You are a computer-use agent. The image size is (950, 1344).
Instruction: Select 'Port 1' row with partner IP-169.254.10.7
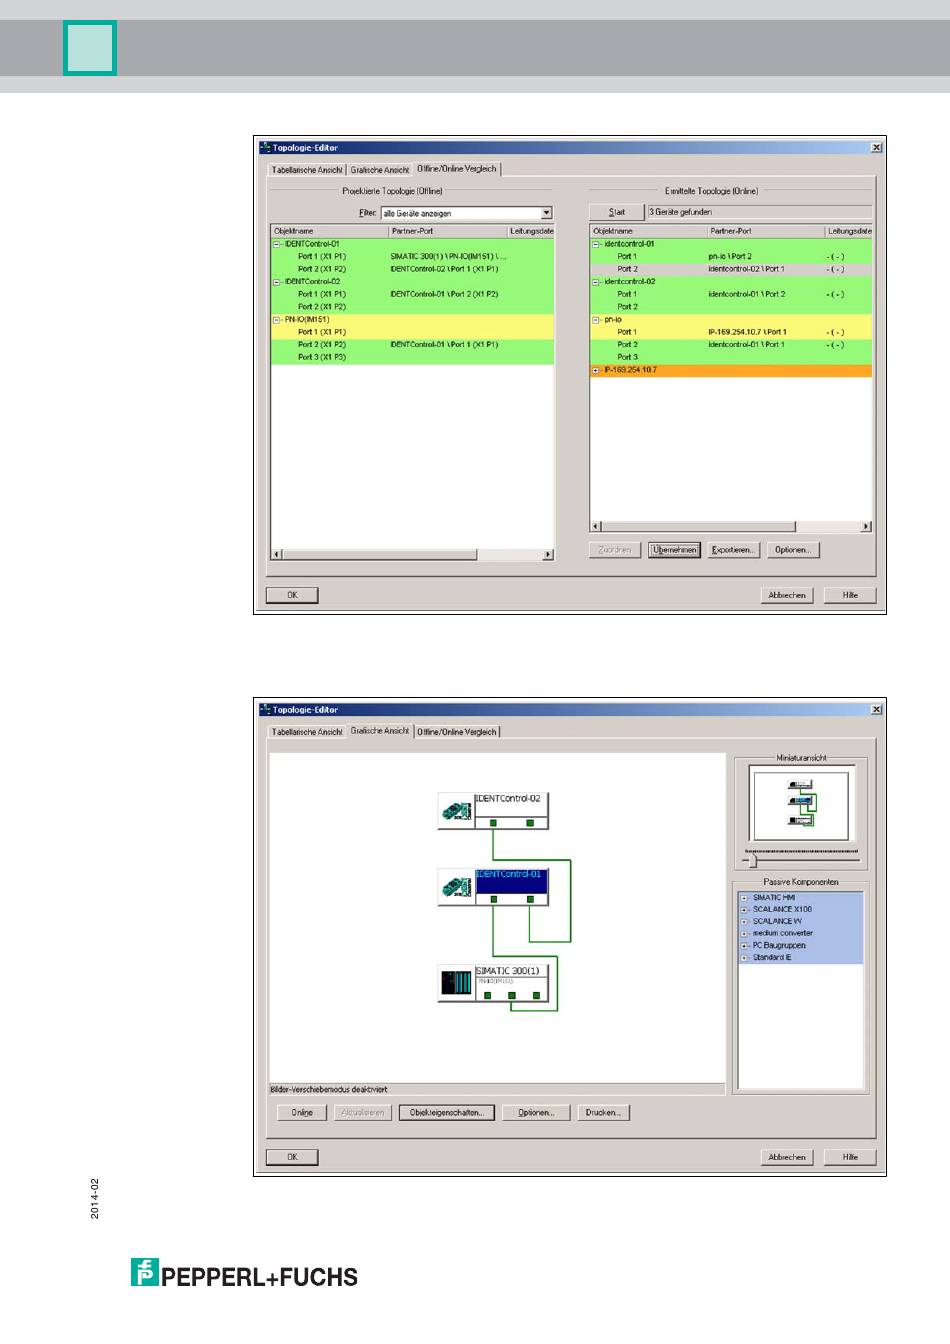[x=731, y=332]
